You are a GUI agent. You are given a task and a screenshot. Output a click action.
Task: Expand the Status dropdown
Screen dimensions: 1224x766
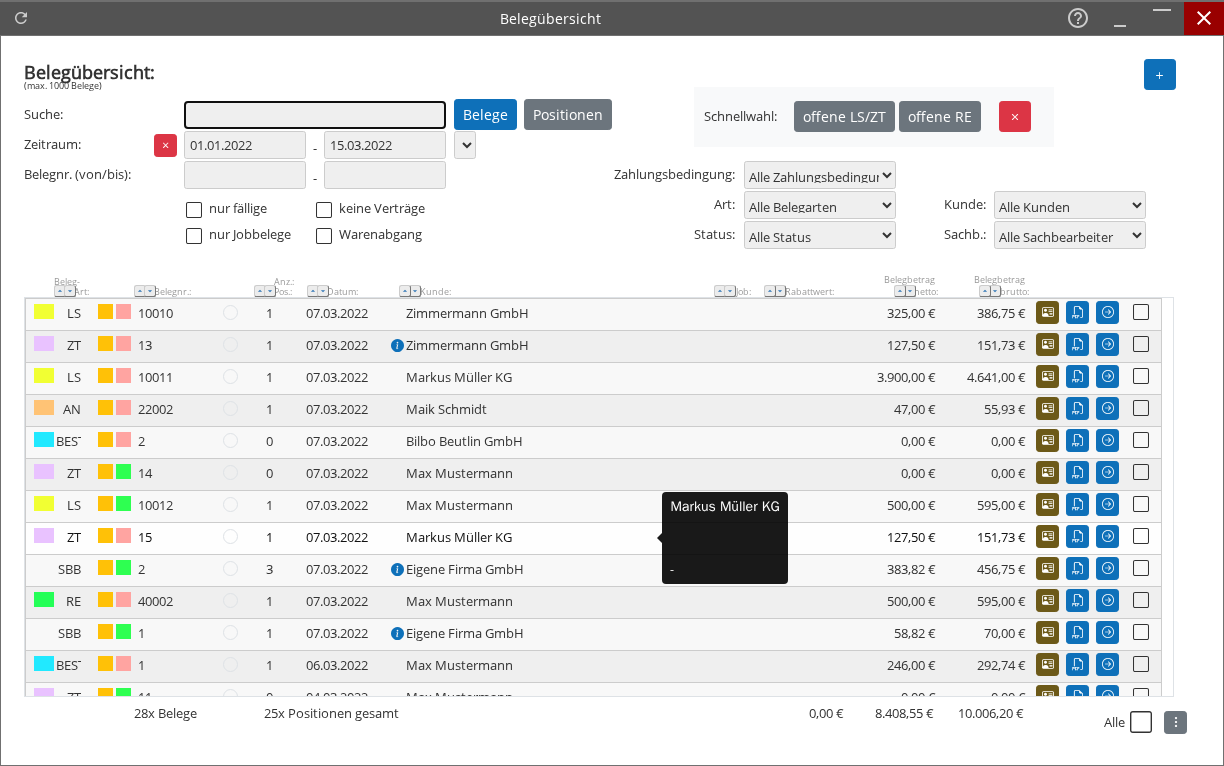point(819,236)
